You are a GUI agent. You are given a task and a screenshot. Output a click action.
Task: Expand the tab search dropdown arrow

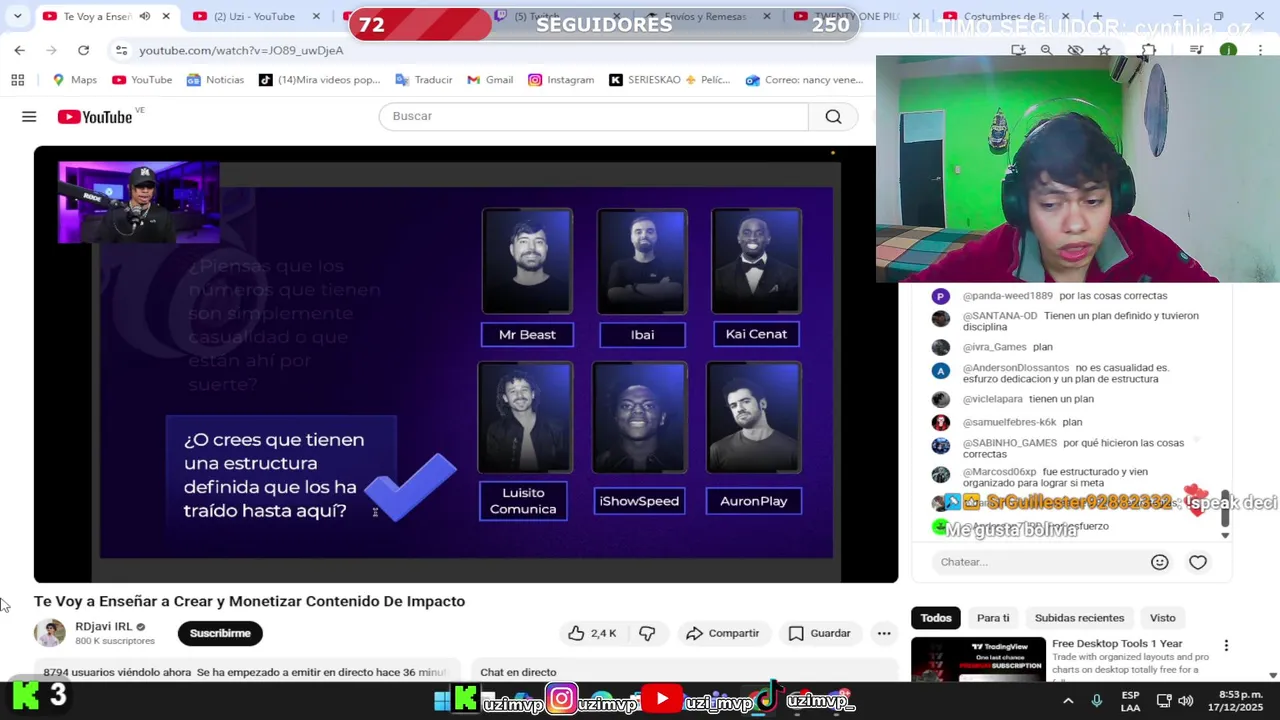click(17, 16)
